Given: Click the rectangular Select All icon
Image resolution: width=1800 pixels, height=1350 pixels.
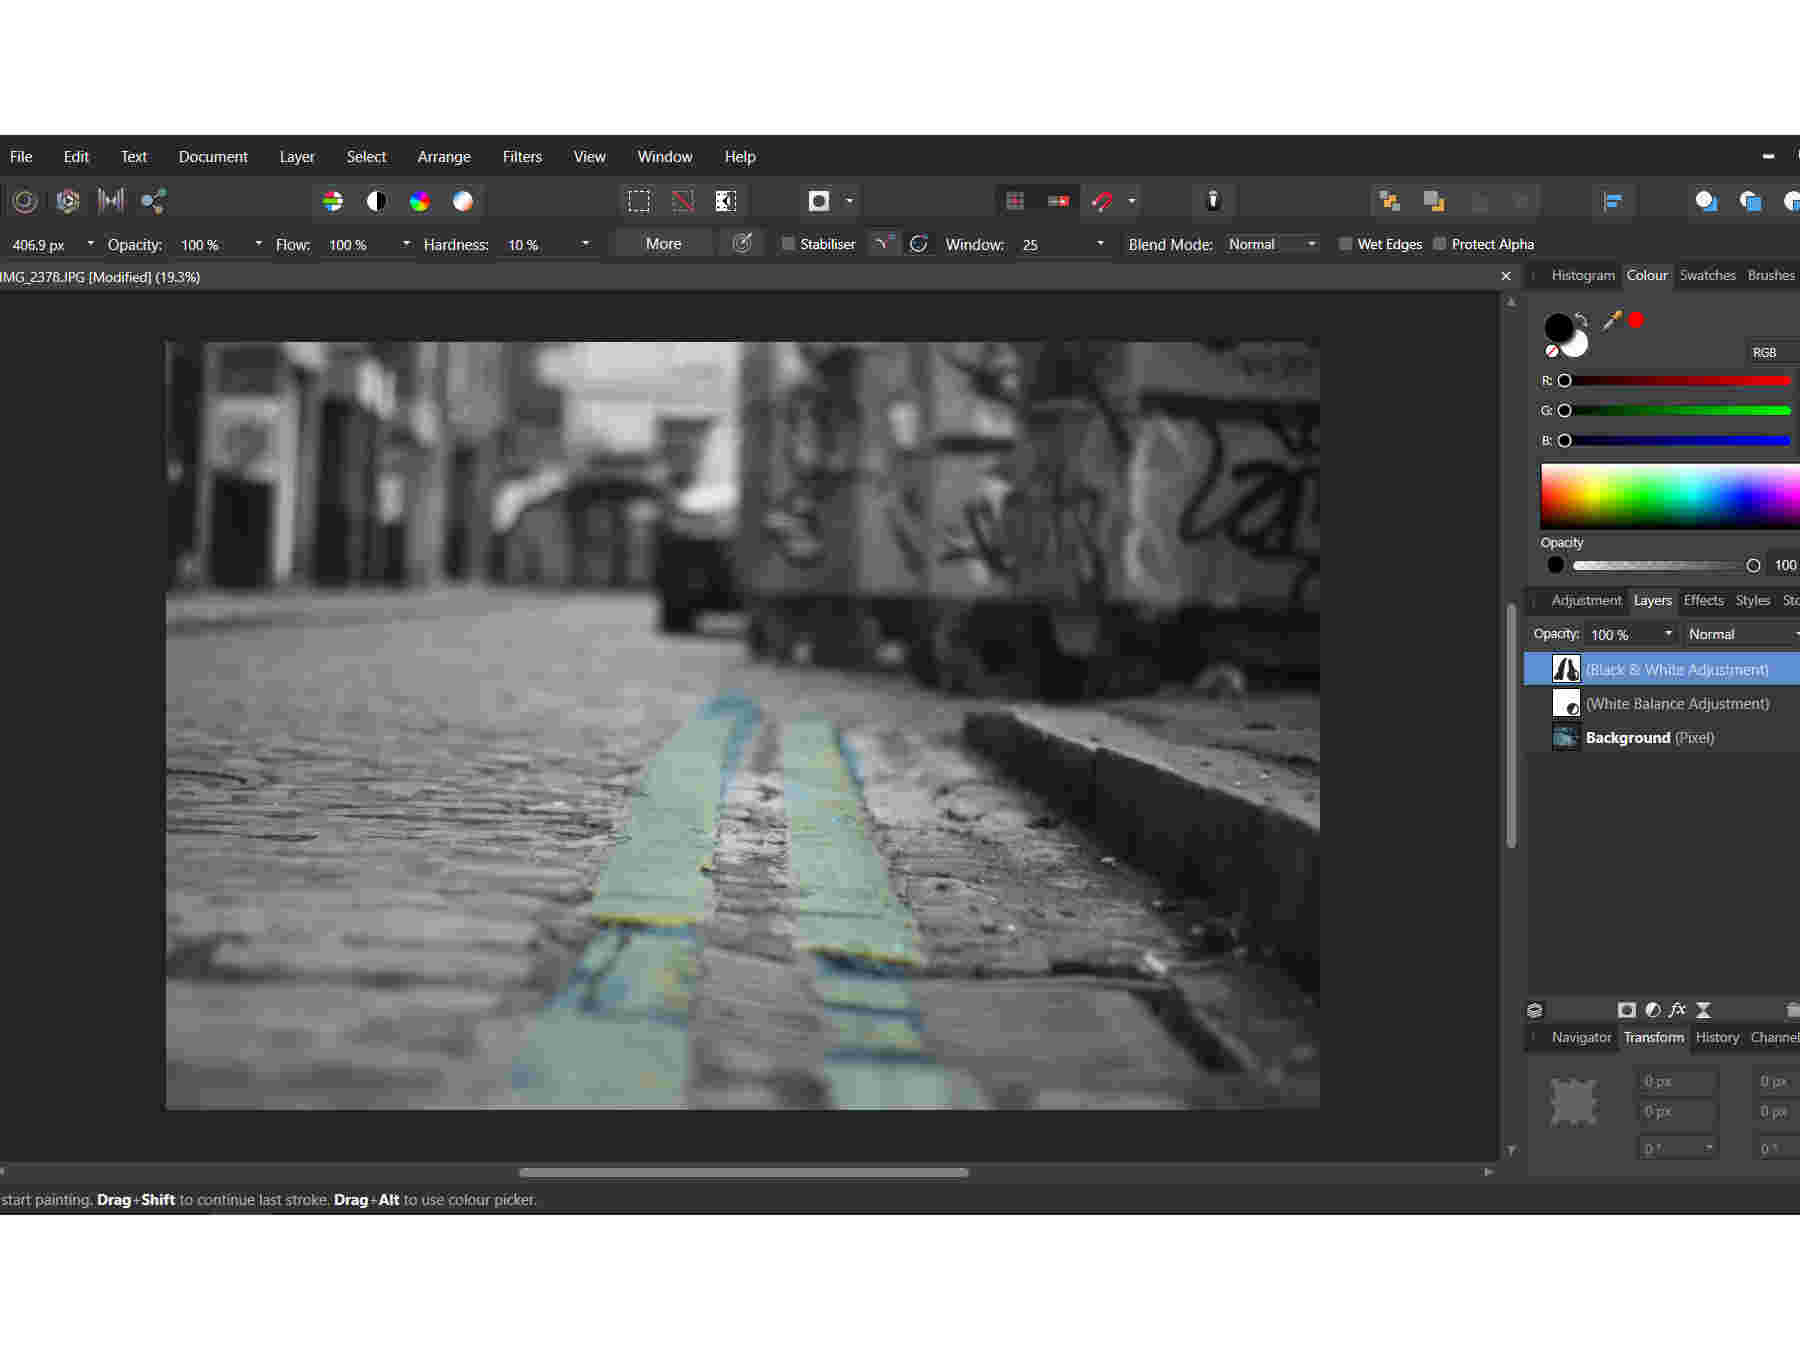Looking at the screenshot, I should [x=639, y=202].
